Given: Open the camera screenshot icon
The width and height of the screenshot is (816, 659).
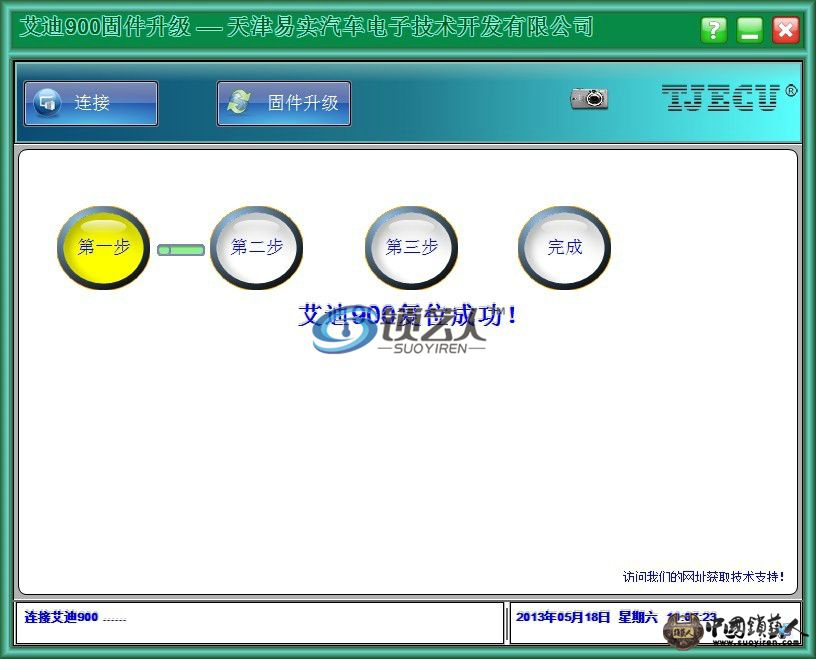Looking at the screenshot, I should 589,98.
